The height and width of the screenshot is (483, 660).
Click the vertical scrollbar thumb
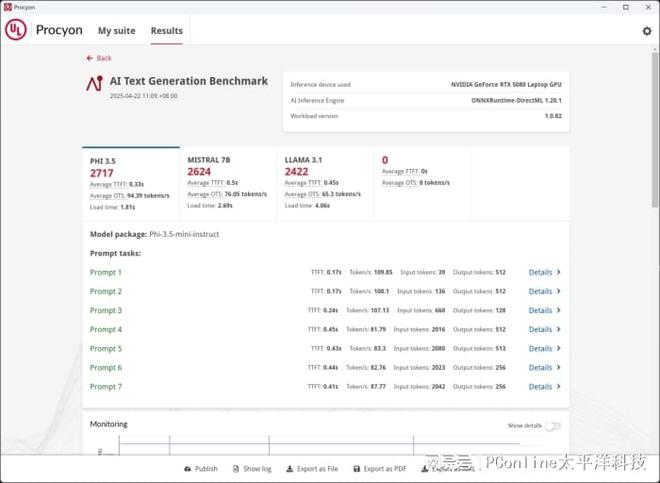pyautogui.click(x=655, y=129)
